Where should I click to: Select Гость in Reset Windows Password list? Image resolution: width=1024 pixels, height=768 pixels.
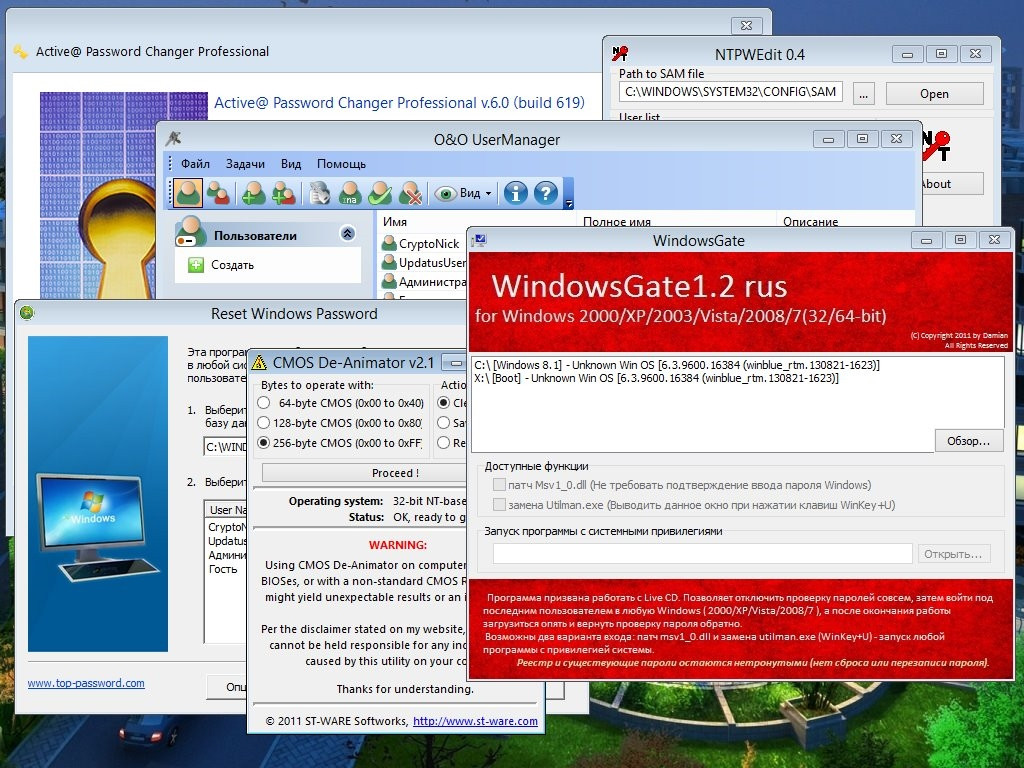[x=223, y=569]
